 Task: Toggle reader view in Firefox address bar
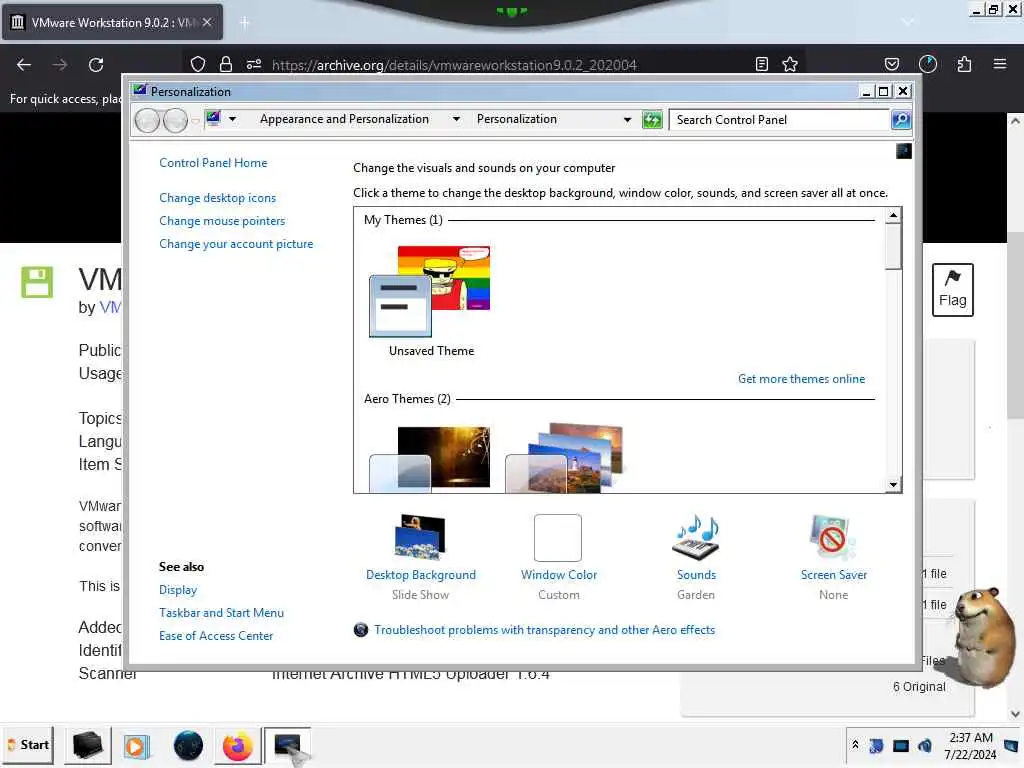coord(761,64)
